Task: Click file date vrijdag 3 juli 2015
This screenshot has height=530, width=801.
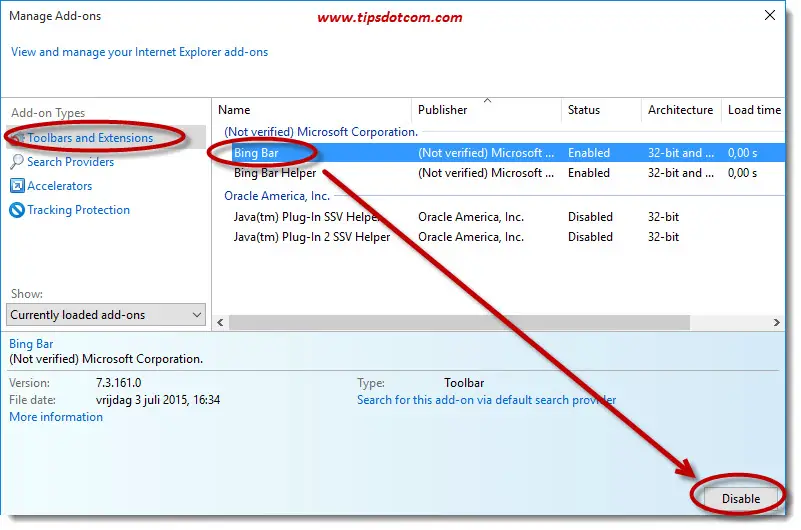Action: [x=158, y=400]
